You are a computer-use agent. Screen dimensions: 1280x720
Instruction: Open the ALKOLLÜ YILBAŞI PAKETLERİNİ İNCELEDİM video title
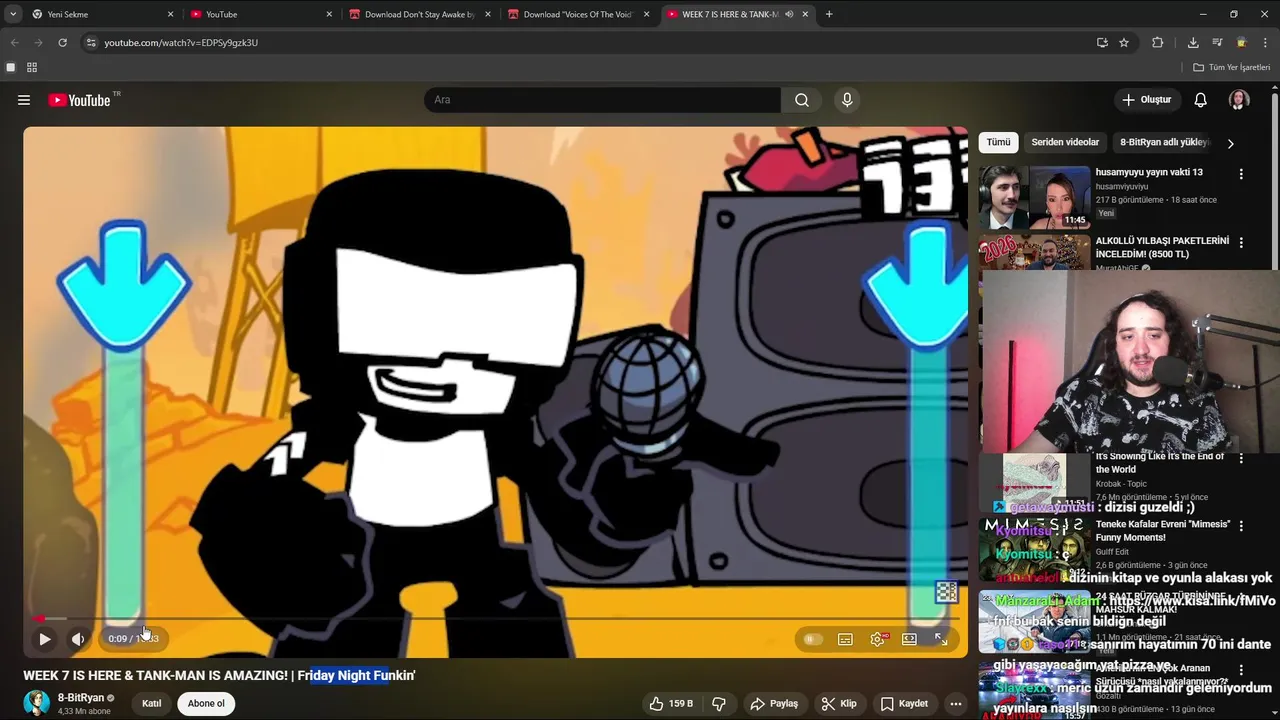pyautogui.click(x=1162, y=248)
